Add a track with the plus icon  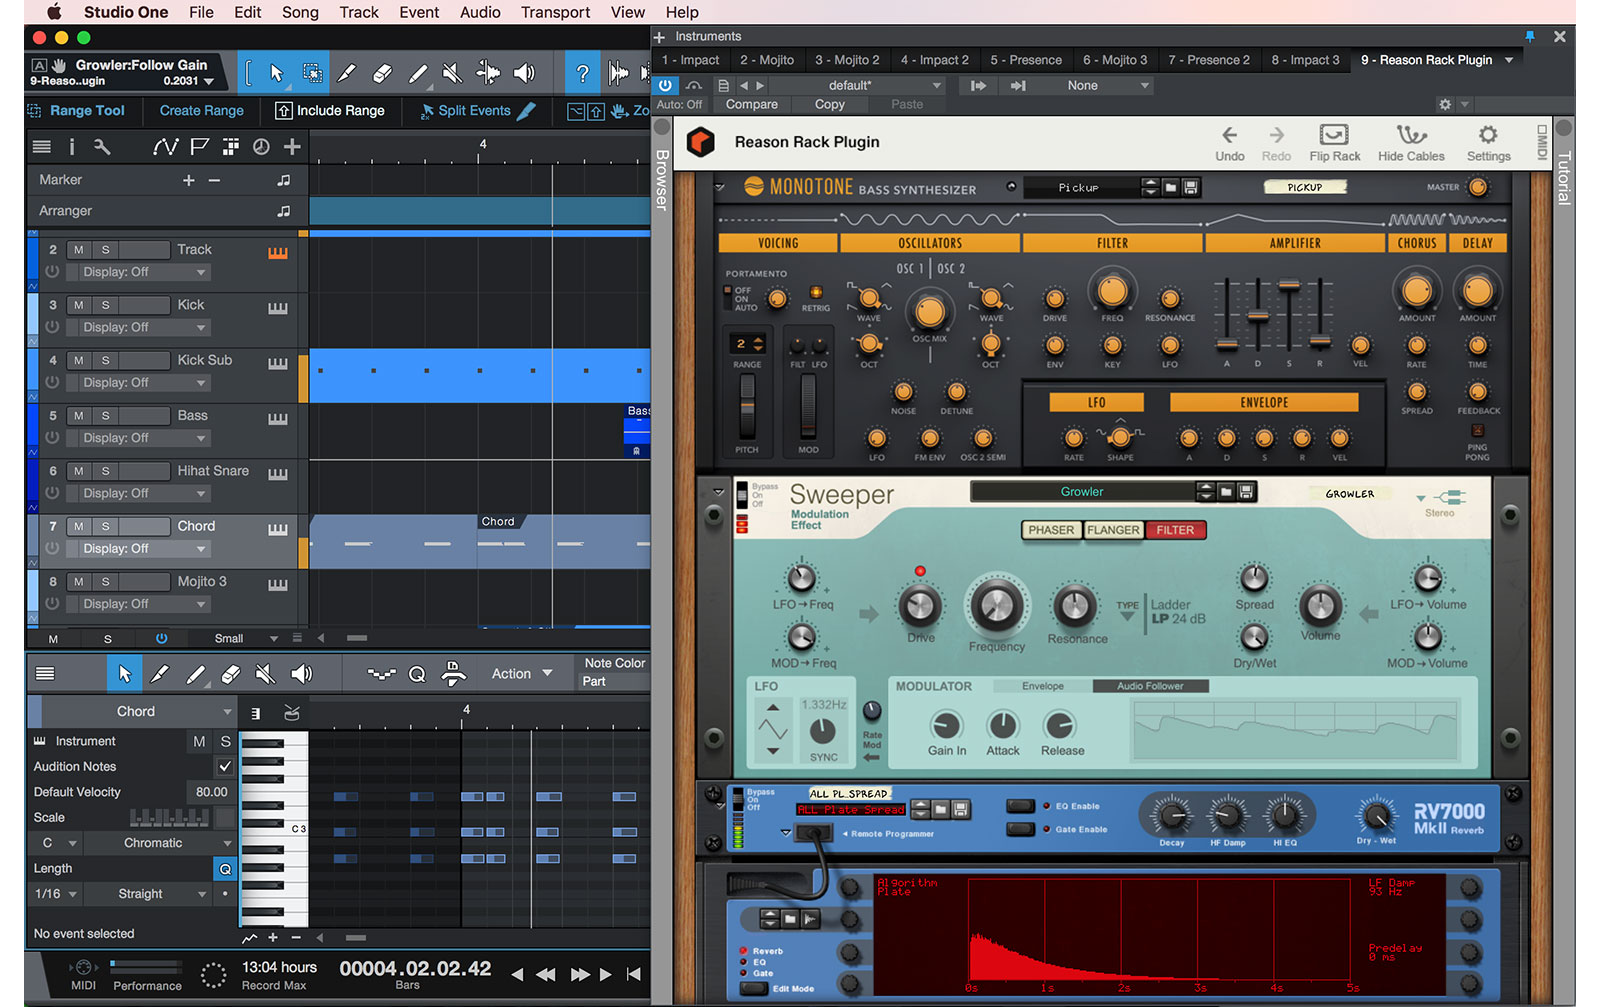(292, 147)
